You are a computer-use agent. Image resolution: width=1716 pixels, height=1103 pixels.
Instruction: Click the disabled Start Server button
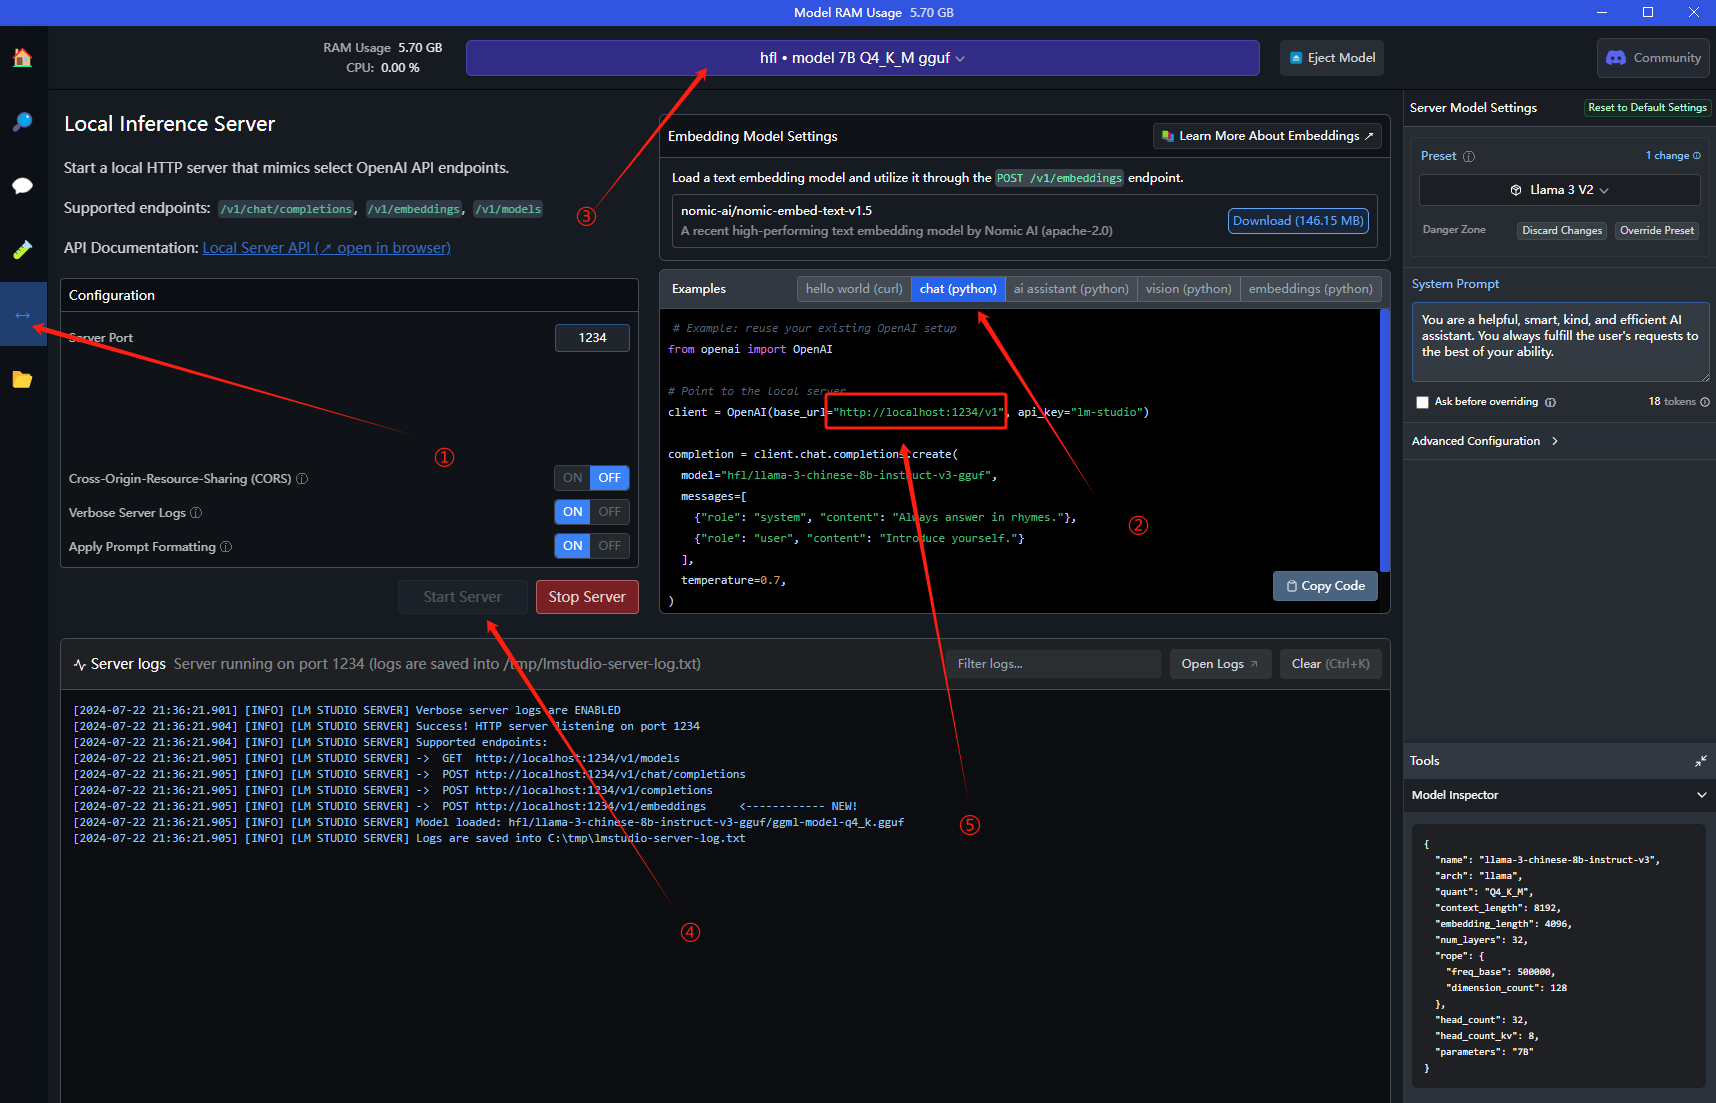(x=462, y=597)
